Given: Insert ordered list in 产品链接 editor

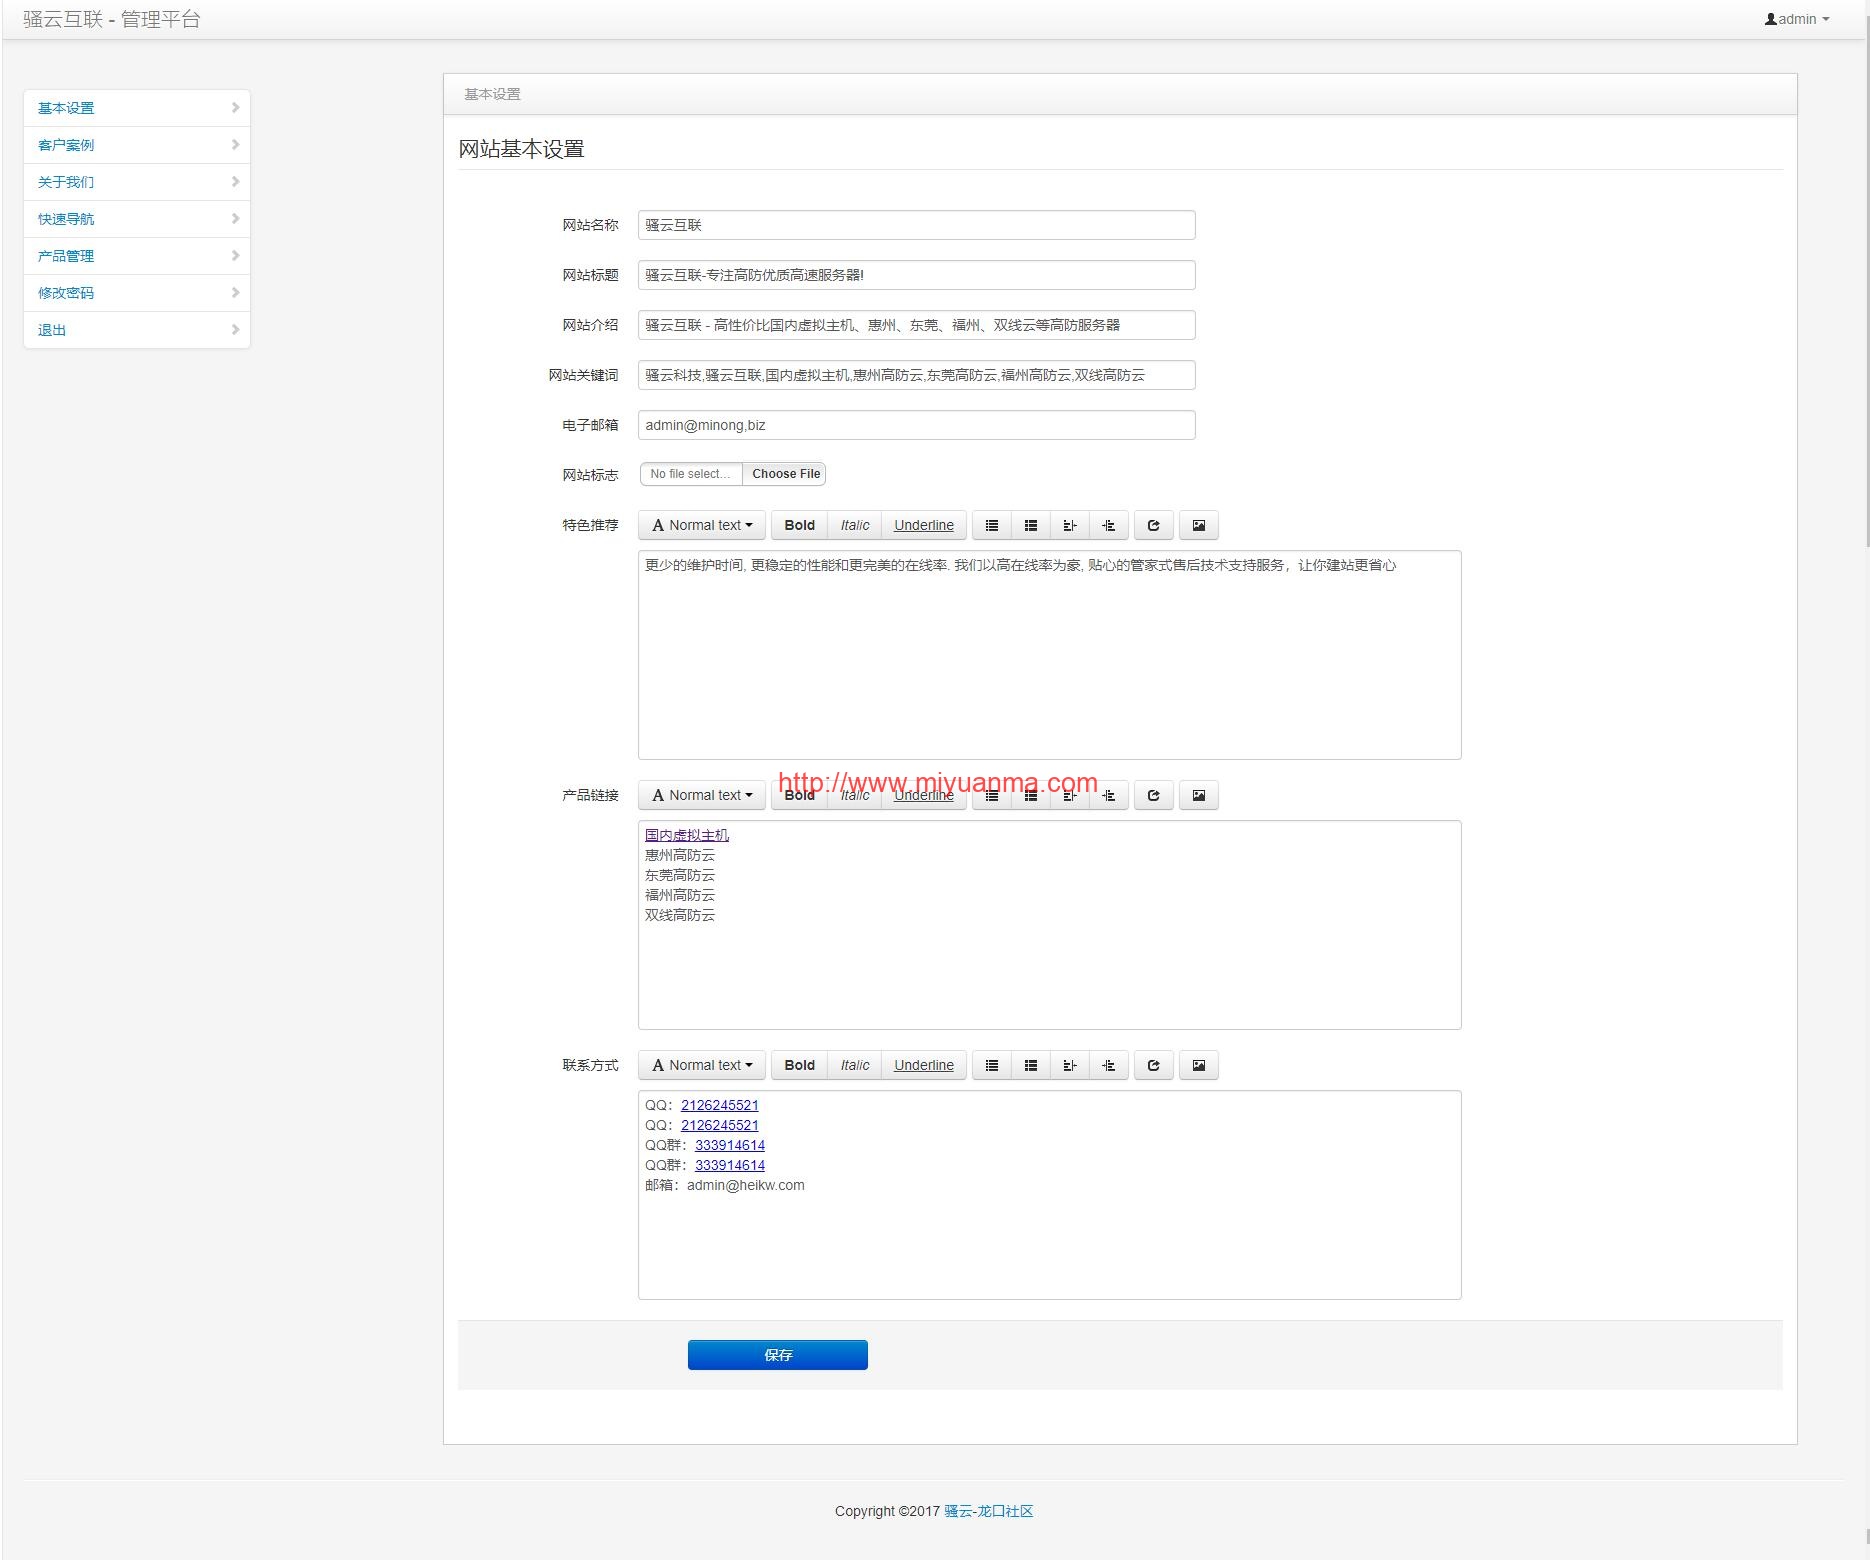Looking at the screenshot, I should click(x=1031, y=795).
